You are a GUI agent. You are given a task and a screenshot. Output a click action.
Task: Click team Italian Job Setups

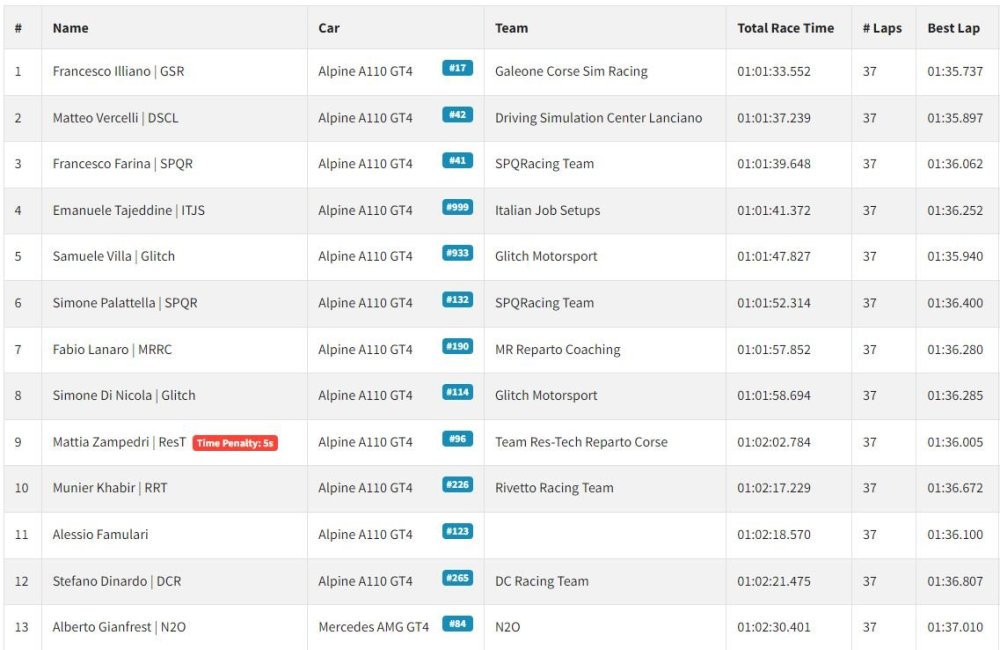(x=548, y=211)
